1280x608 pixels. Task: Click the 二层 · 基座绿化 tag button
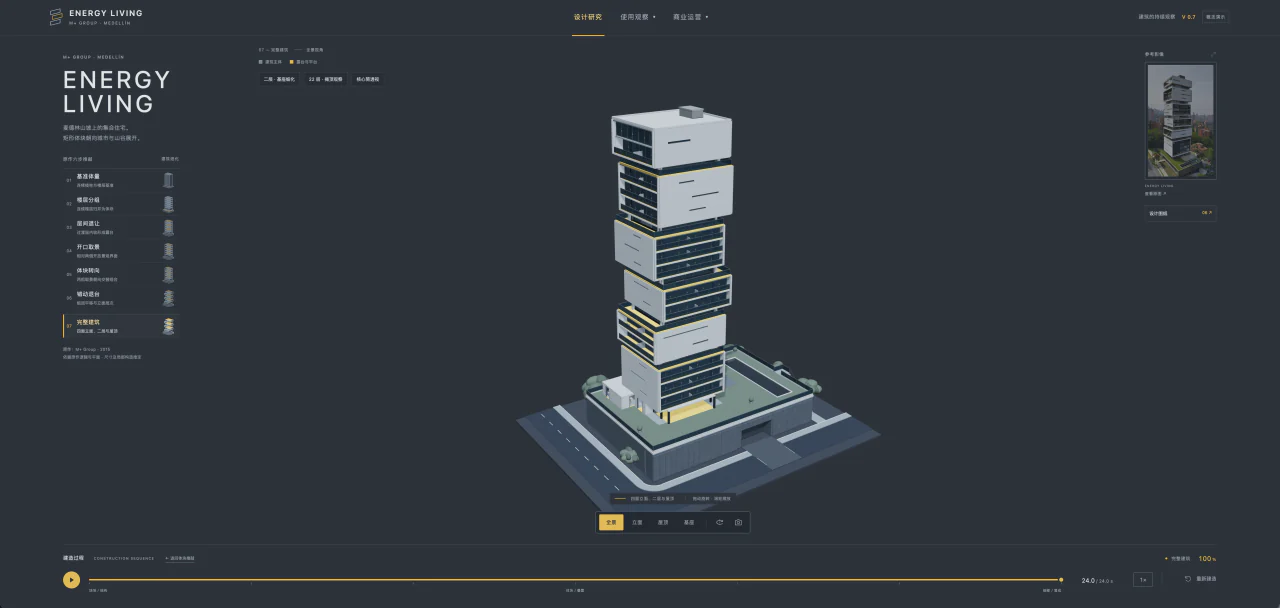click(279, 79)
